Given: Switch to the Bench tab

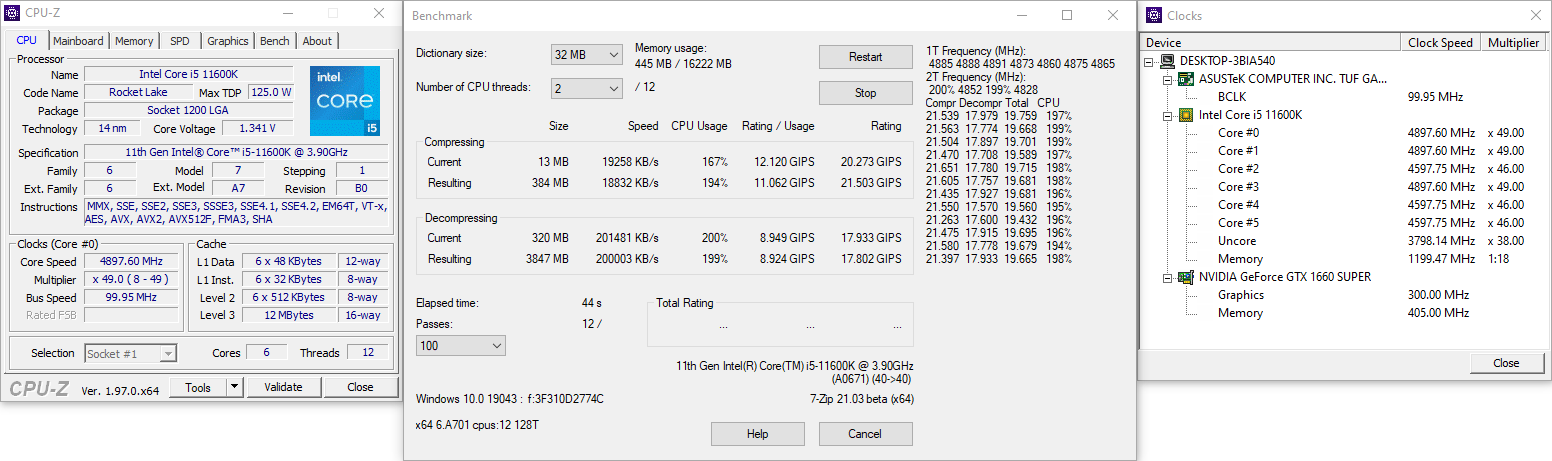Looking at the screenshot, I should click(274, 41).
